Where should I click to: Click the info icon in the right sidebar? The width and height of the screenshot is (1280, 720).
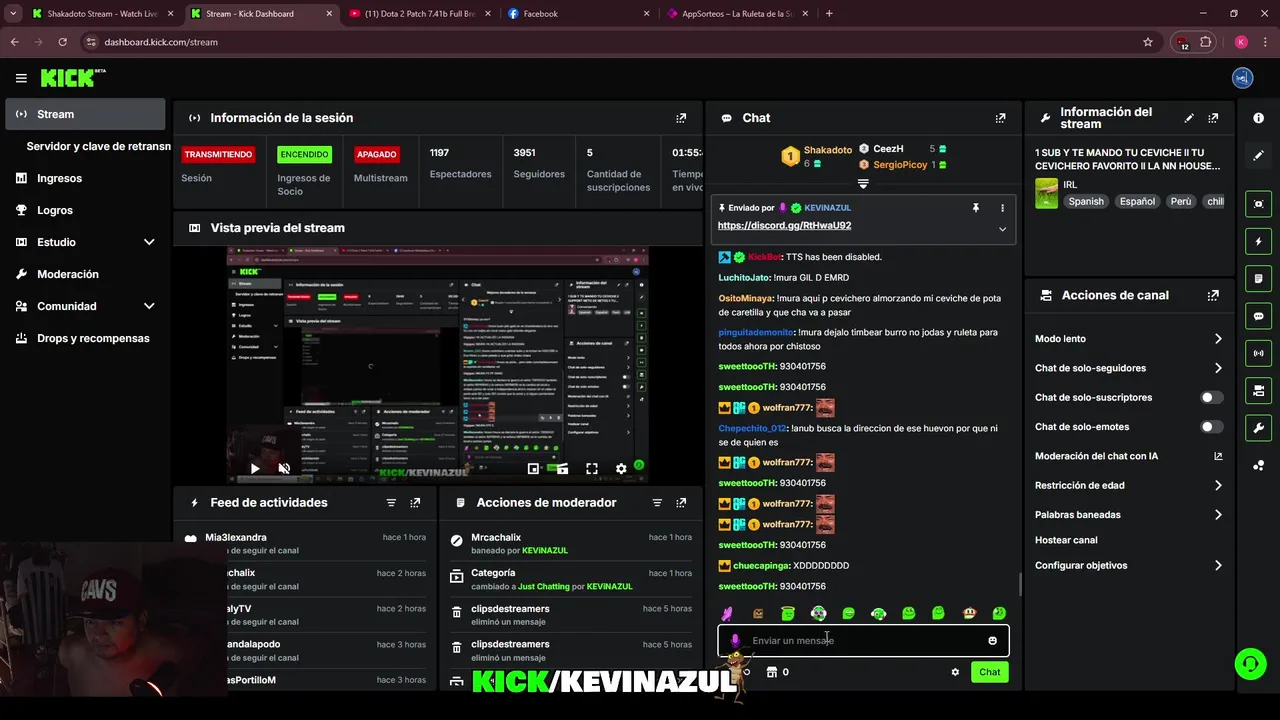tap(1258, 118)
